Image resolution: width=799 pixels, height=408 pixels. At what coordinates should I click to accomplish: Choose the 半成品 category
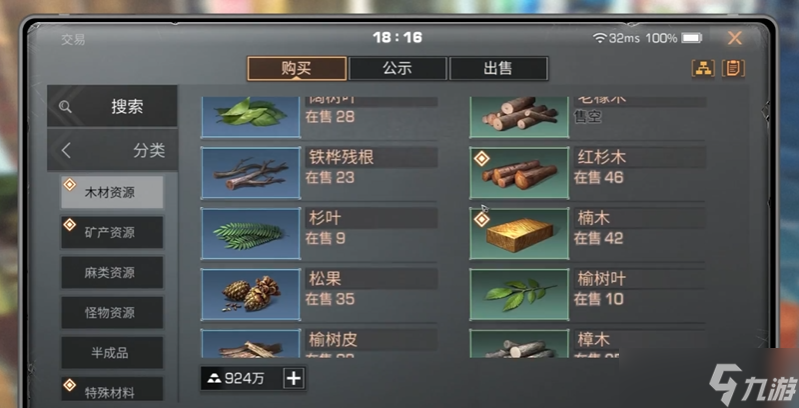click(x=112, y=352)
